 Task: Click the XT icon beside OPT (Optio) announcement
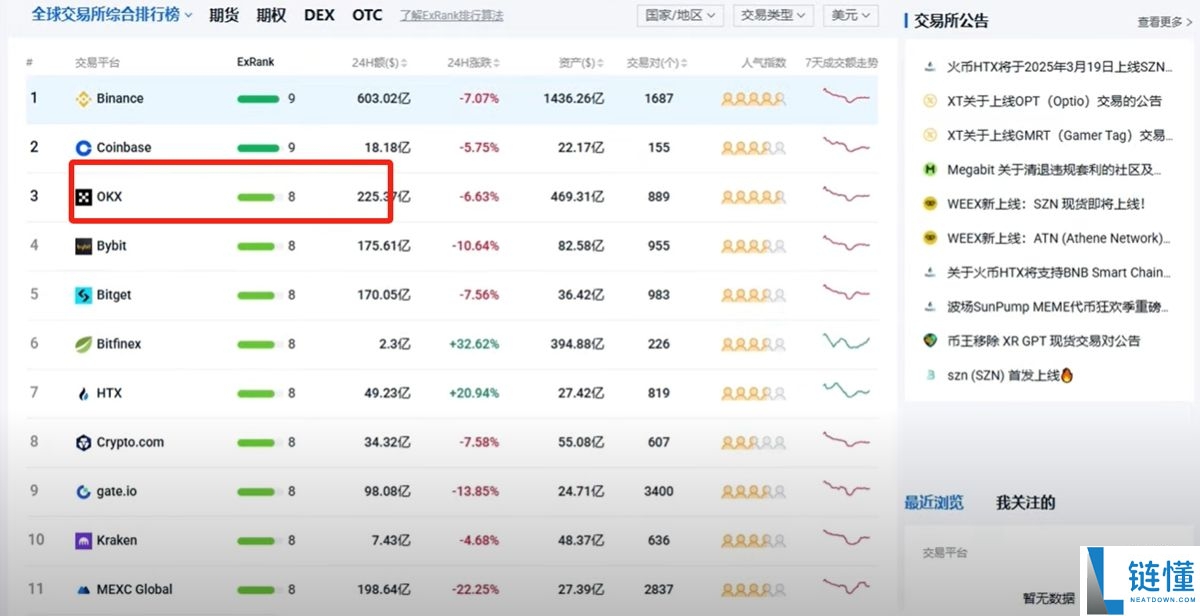[x=929, y=101]
